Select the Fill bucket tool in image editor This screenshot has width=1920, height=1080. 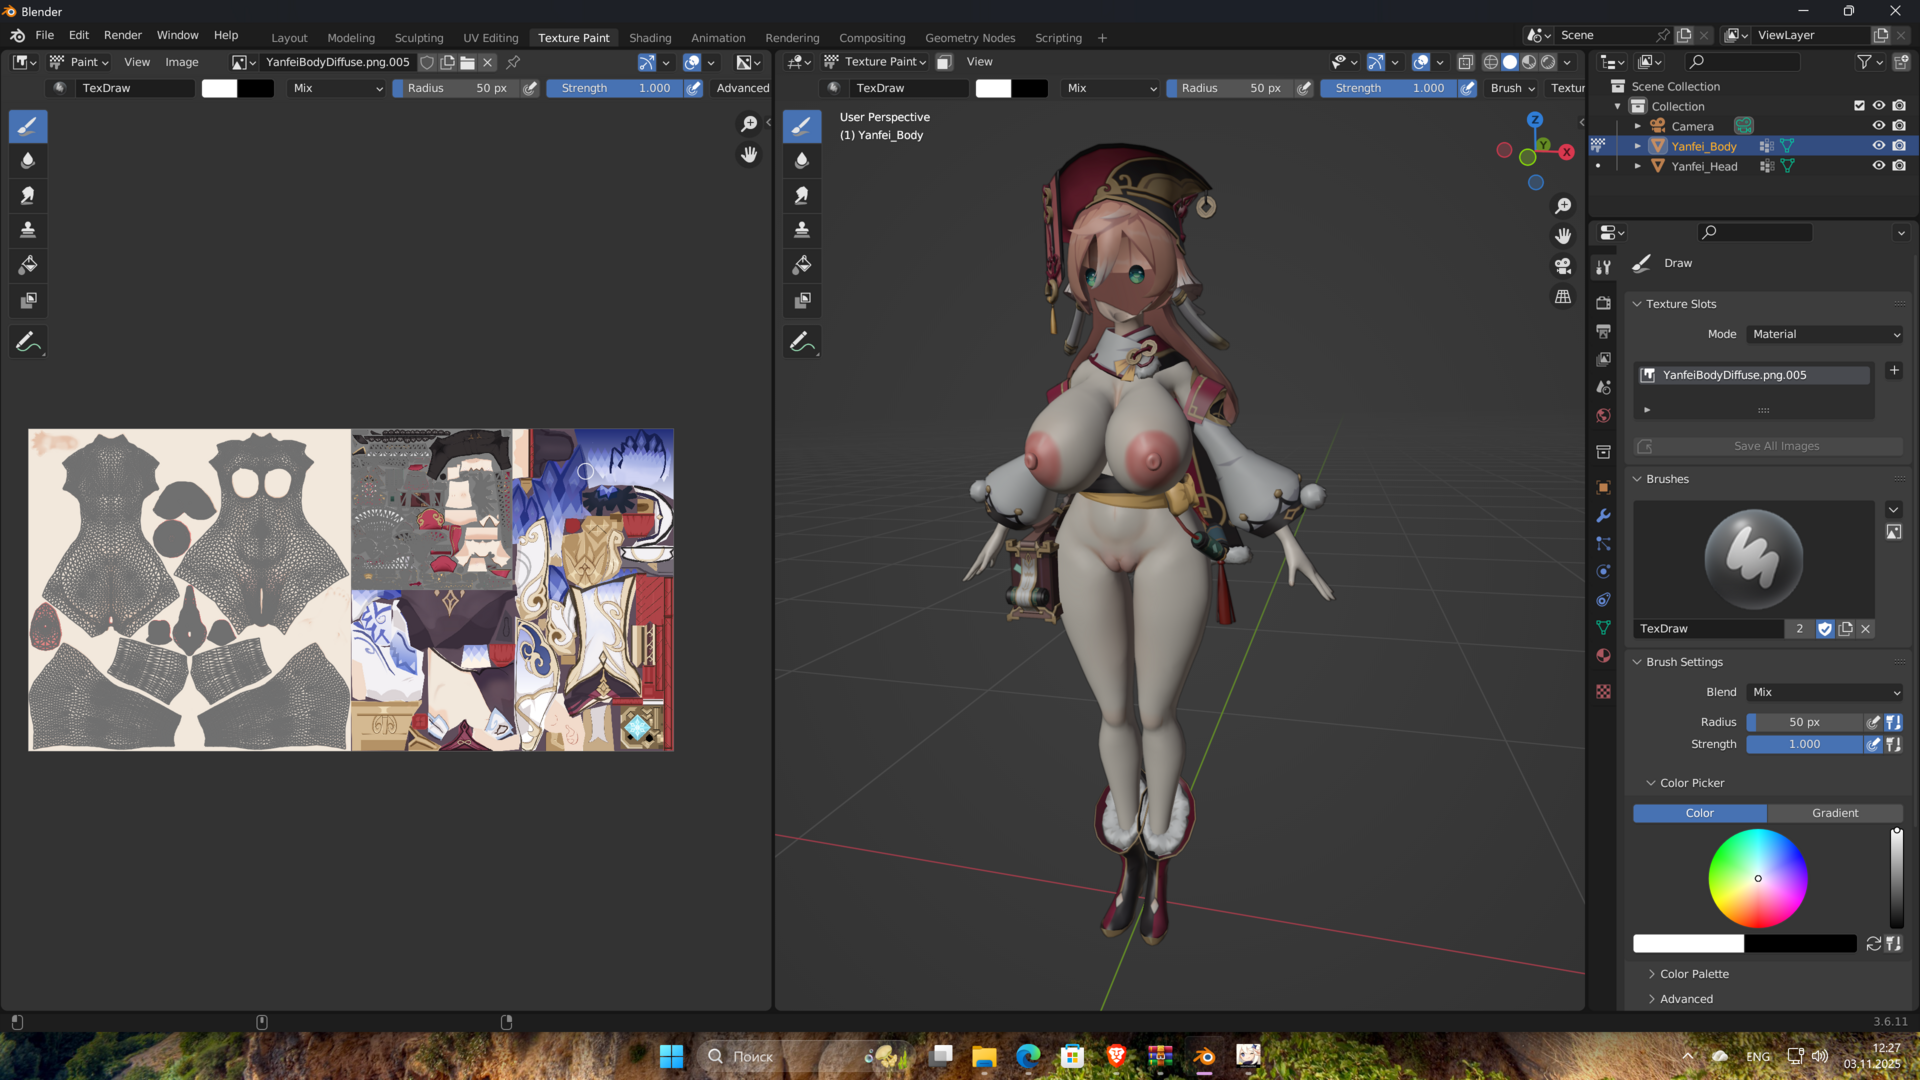pos(28,265)
